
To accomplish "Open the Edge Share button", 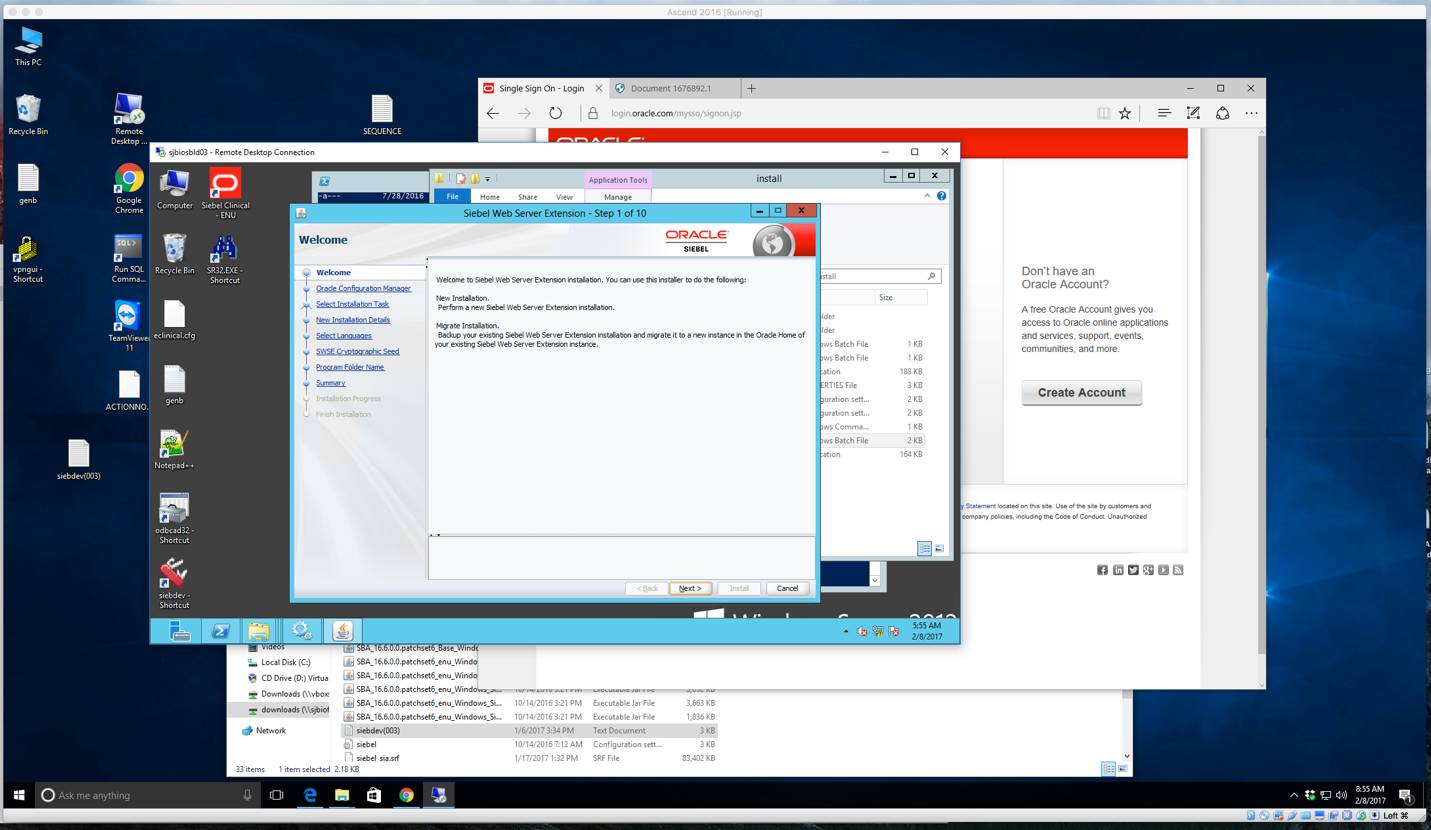I will pyautogui.click(x=1222, y=114).
